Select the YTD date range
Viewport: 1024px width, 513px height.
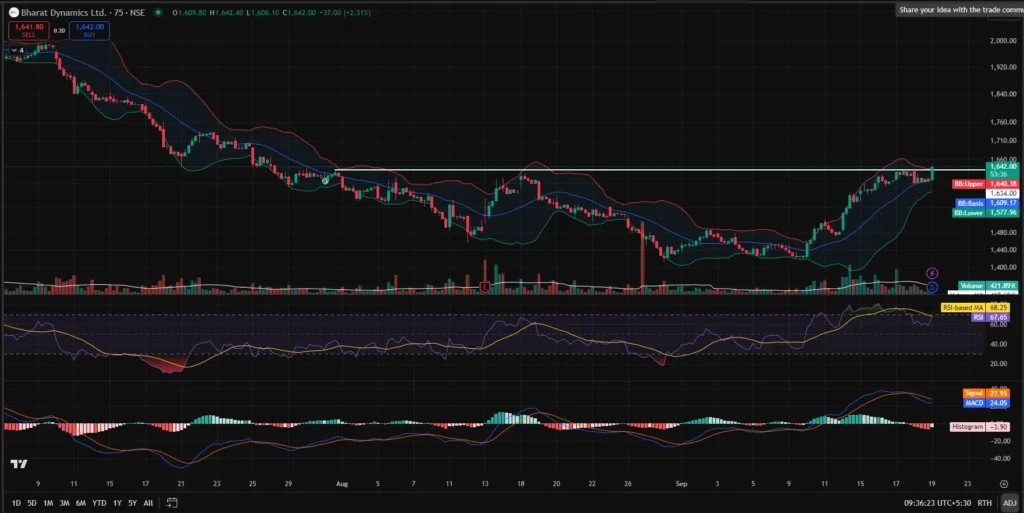point(99,502)
